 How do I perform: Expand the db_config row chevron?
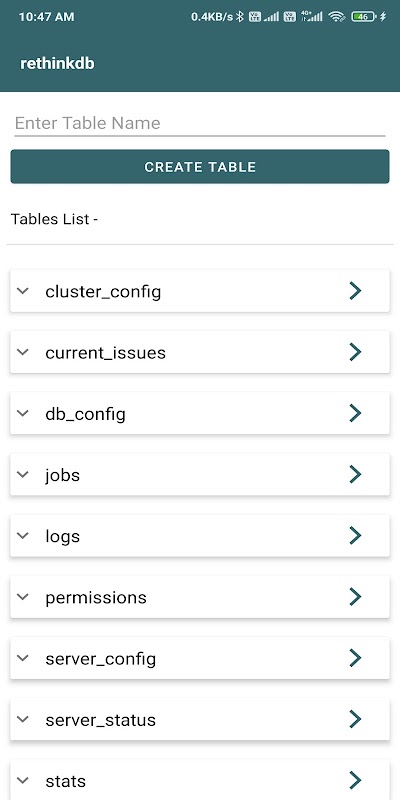tap(22, 413)
